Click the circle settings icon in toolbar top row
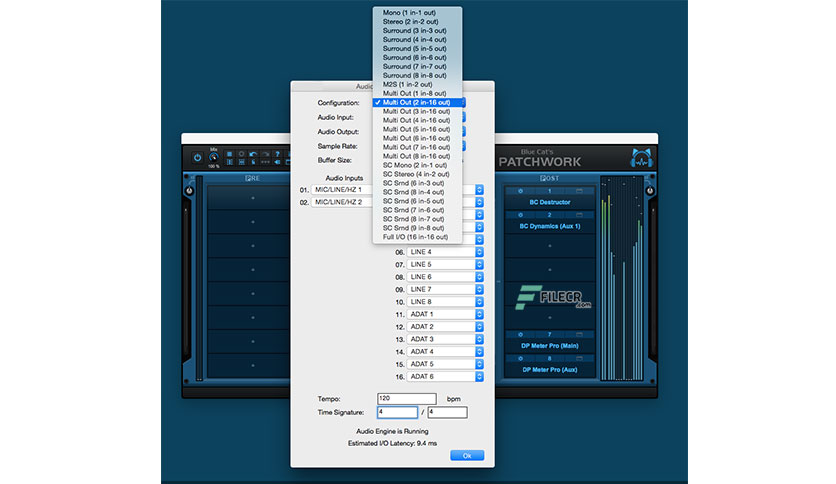 click(242, 154)
